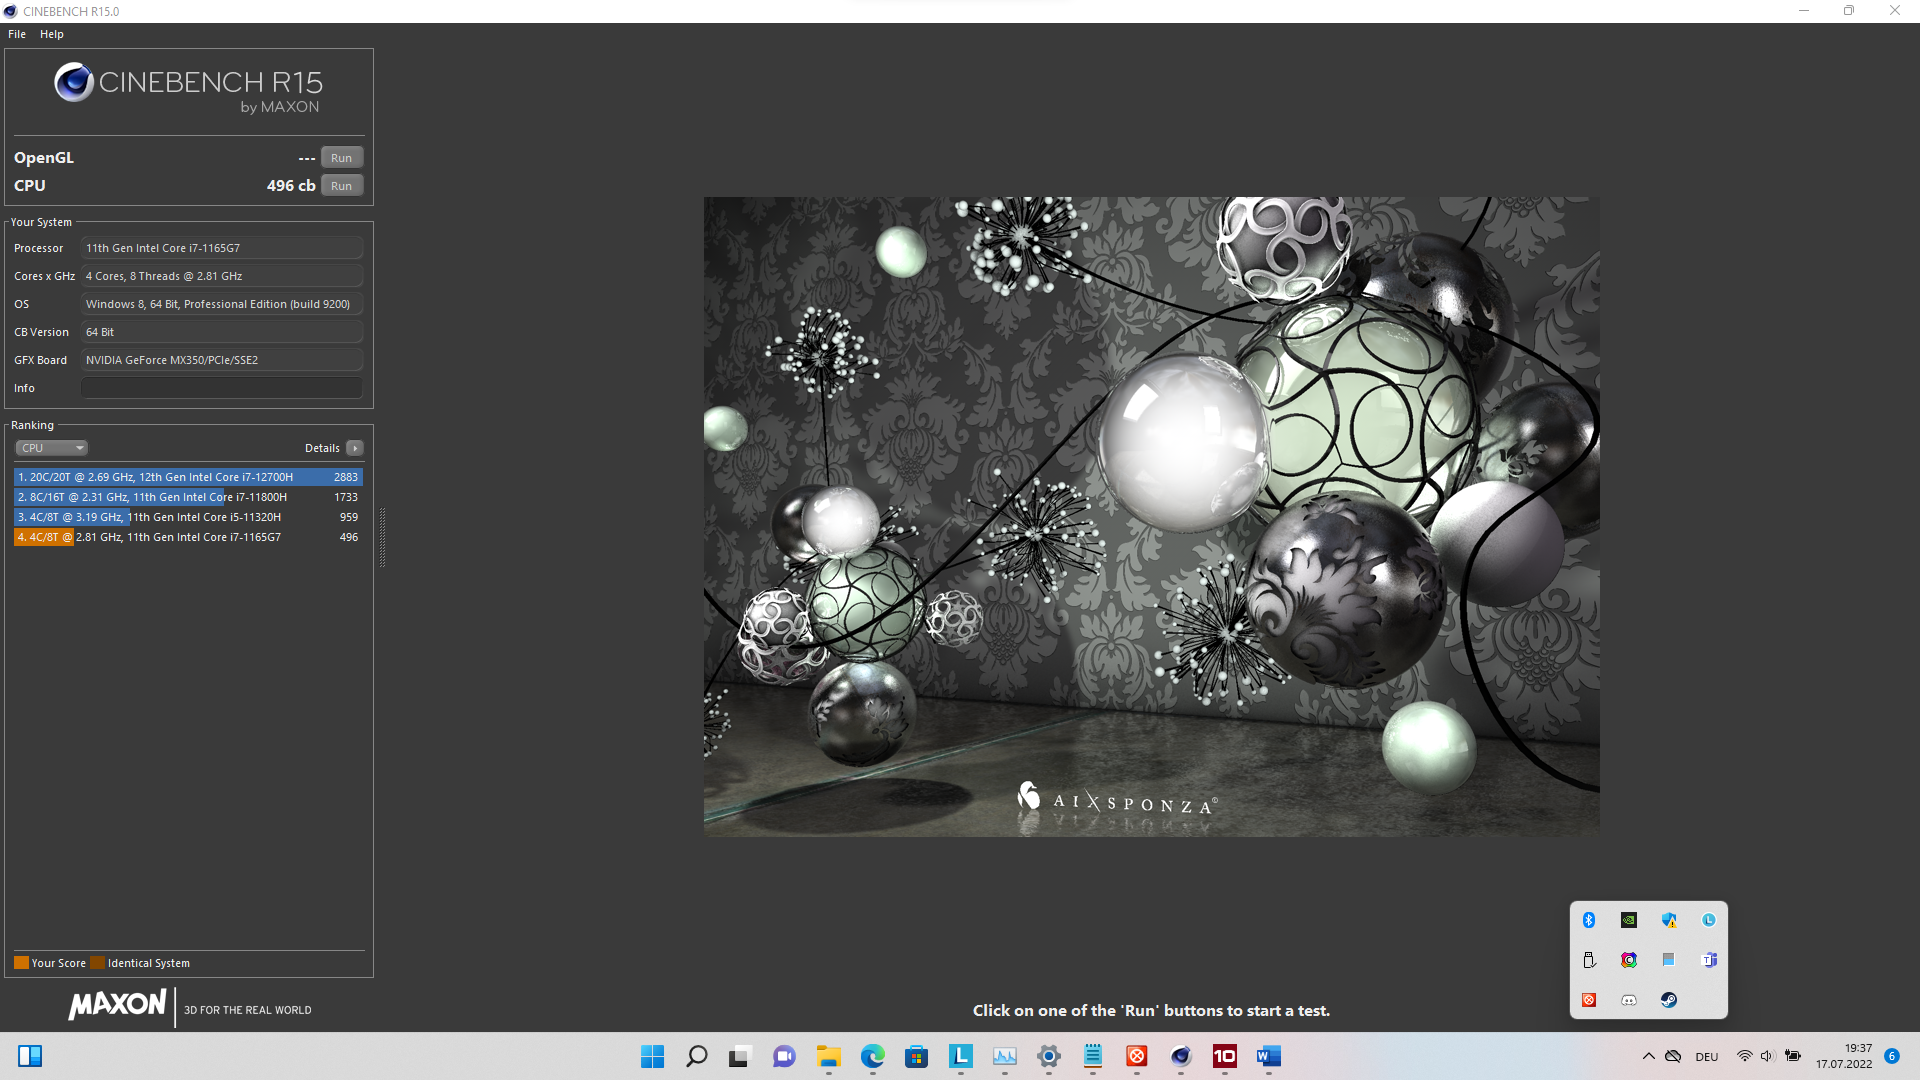1920x1080 pixels.
Task: Open Notepad in the taskbar
Action: (1092, 1056)
